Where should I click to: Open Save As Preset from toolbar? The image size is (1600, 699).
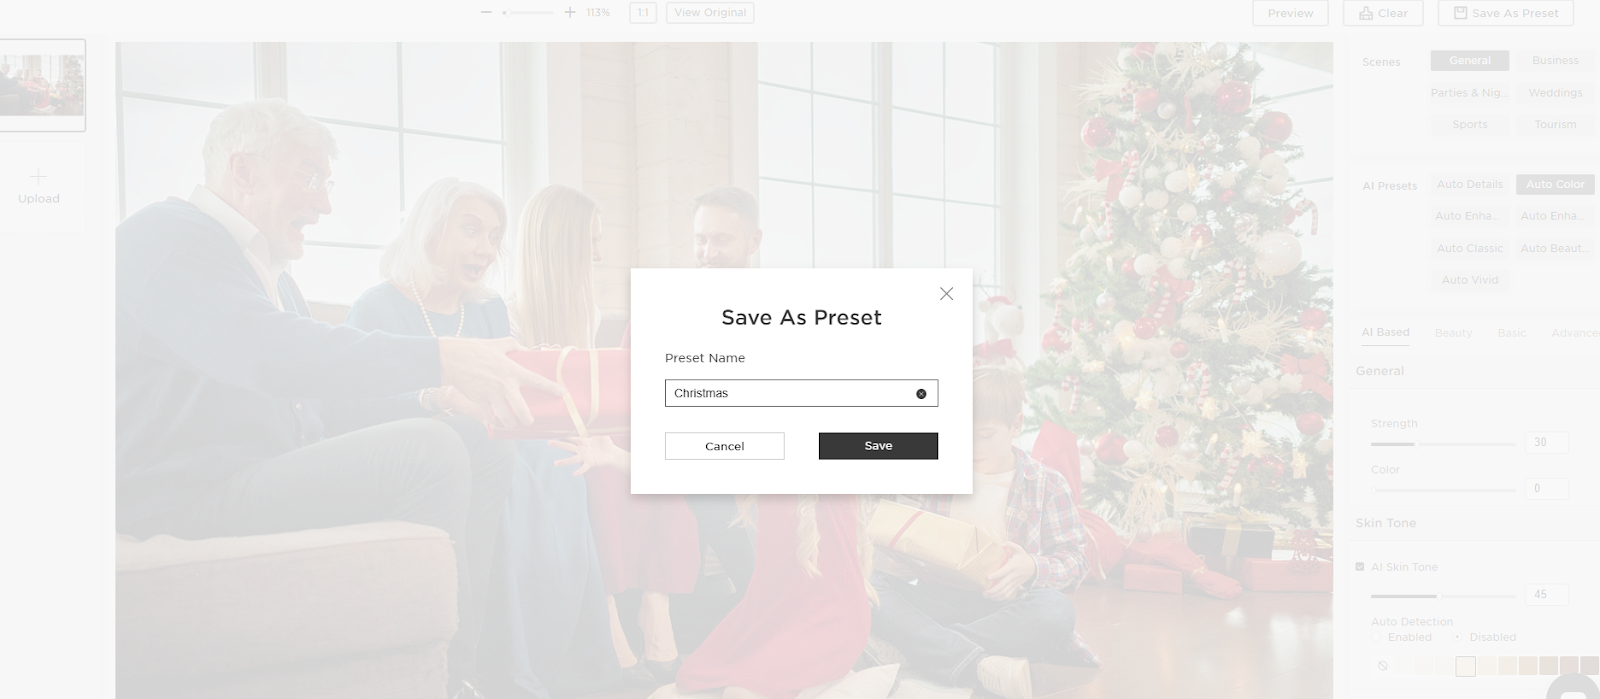coord(1506,13)
